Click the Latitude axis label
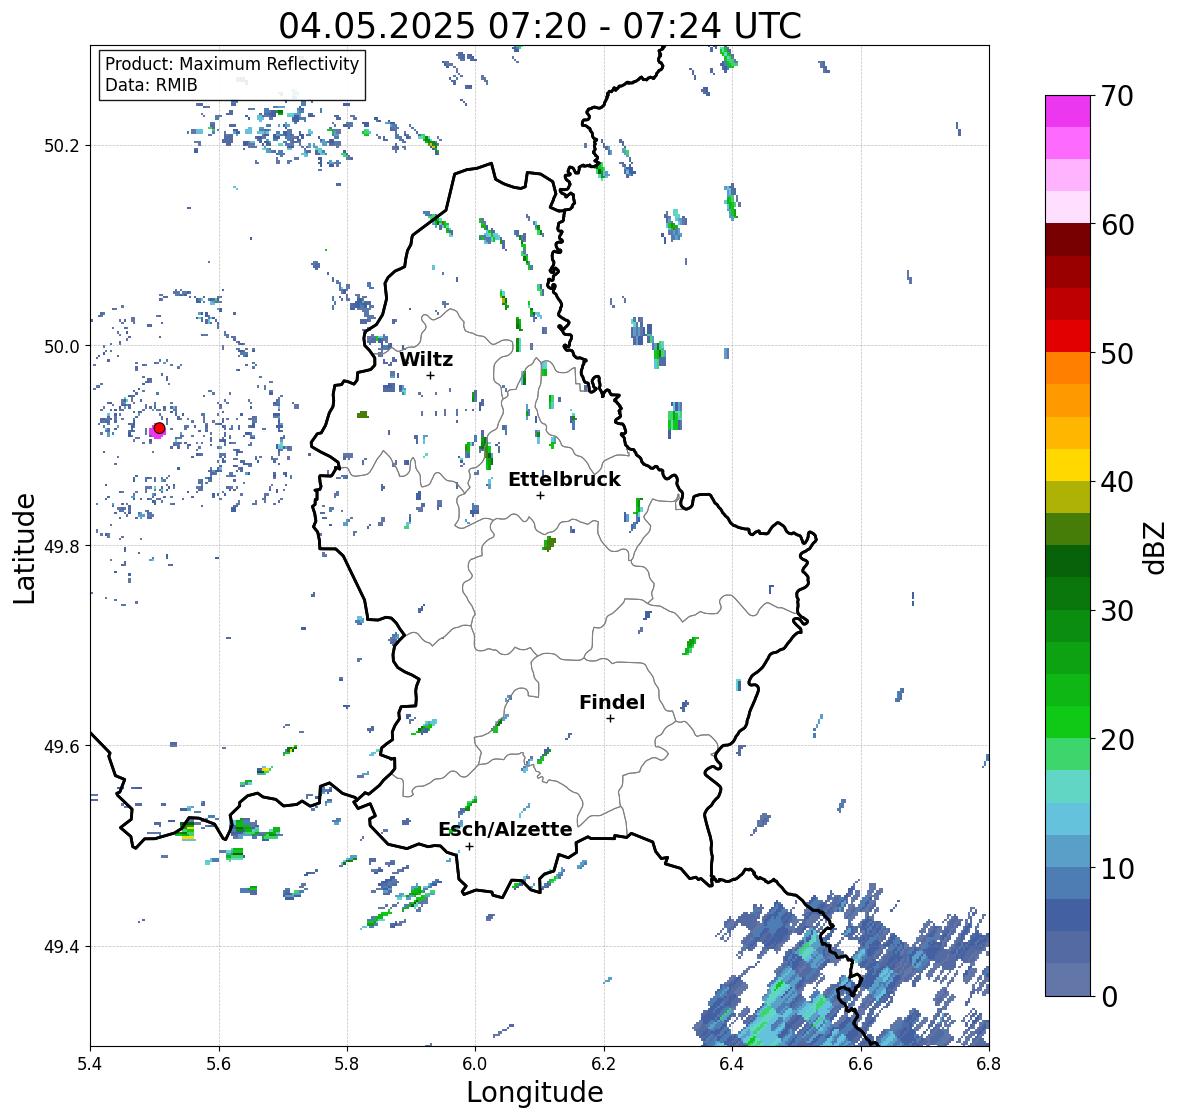The image size is (1179, 1117). point(24,549)
